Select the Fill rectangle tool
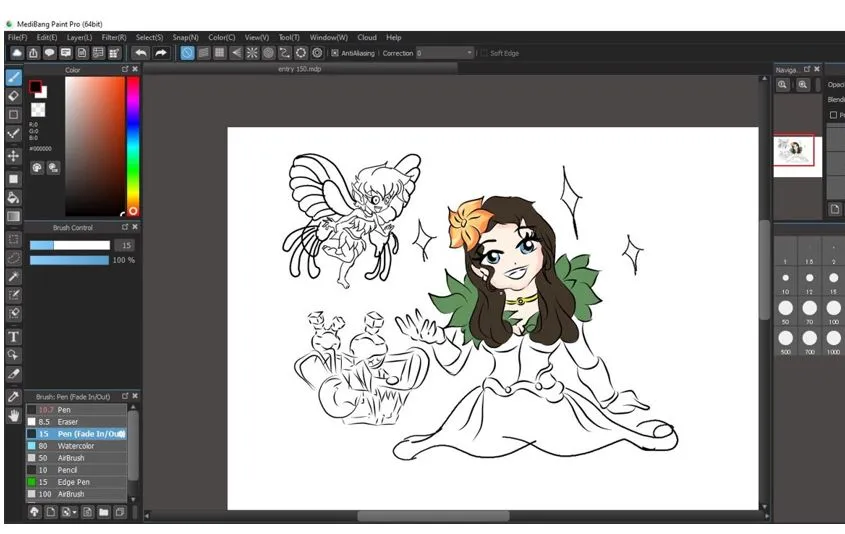The image size is (845, 534). (x=14, y=179)
